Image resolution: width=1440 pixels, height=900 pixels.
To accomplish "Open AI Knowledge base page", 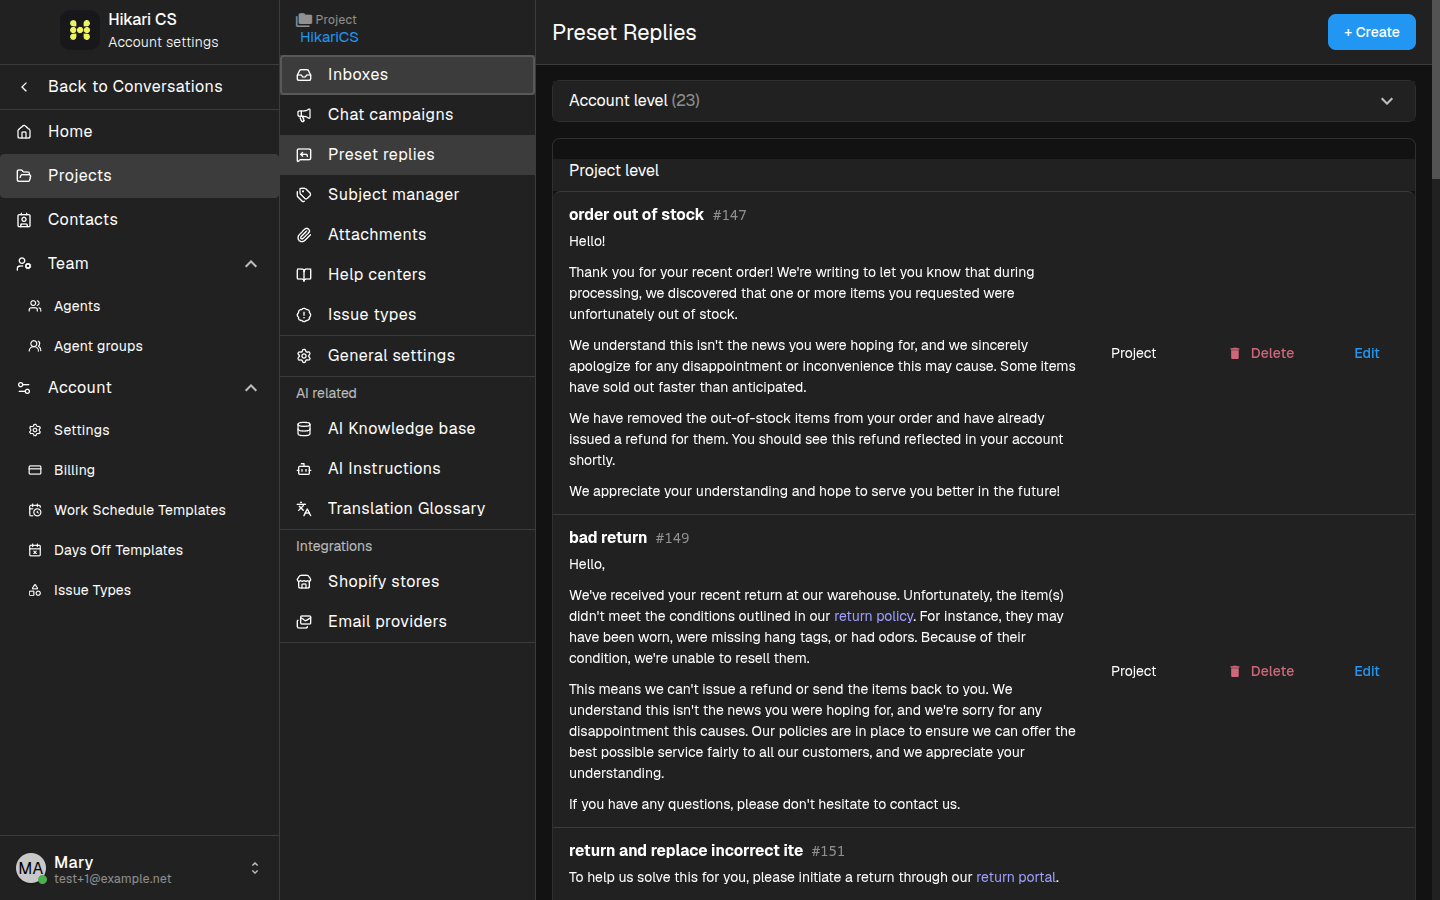I will click(408, 429).
